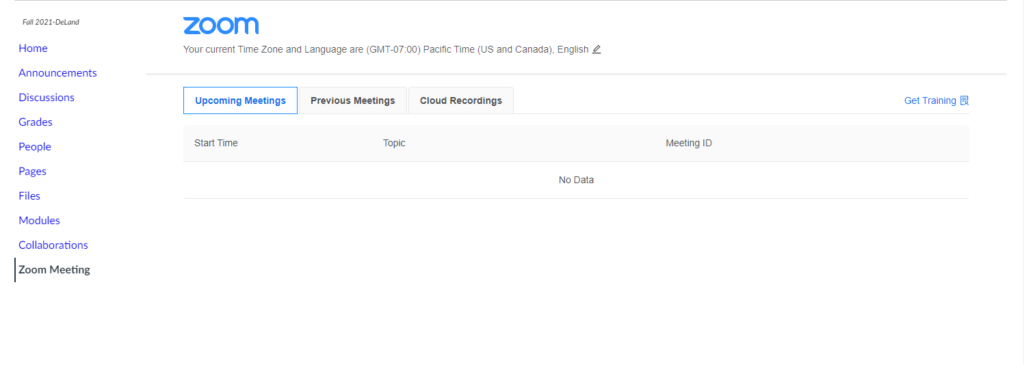Image resolution: width=1024 pixels, height=365 pixels.
Task: Open the Cloud Recordings tab
Action: click(461, 101)
